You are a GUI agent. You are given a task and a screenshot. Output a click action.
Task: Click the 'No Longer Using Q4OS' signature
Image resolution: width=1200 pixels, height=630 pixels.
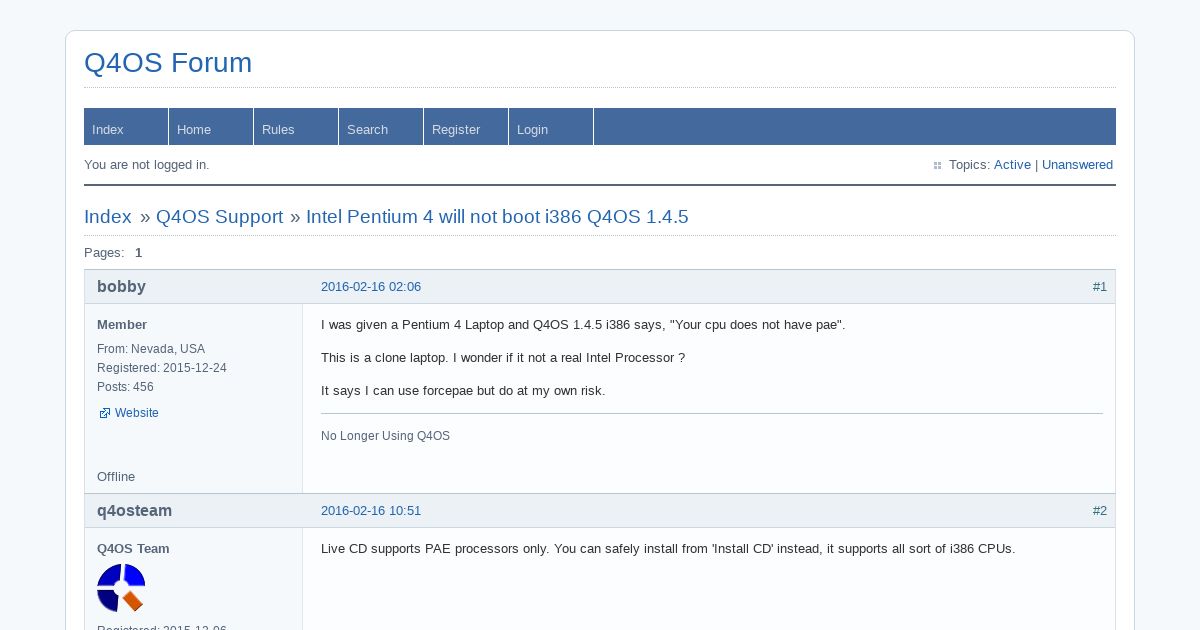tap(385, 436)
